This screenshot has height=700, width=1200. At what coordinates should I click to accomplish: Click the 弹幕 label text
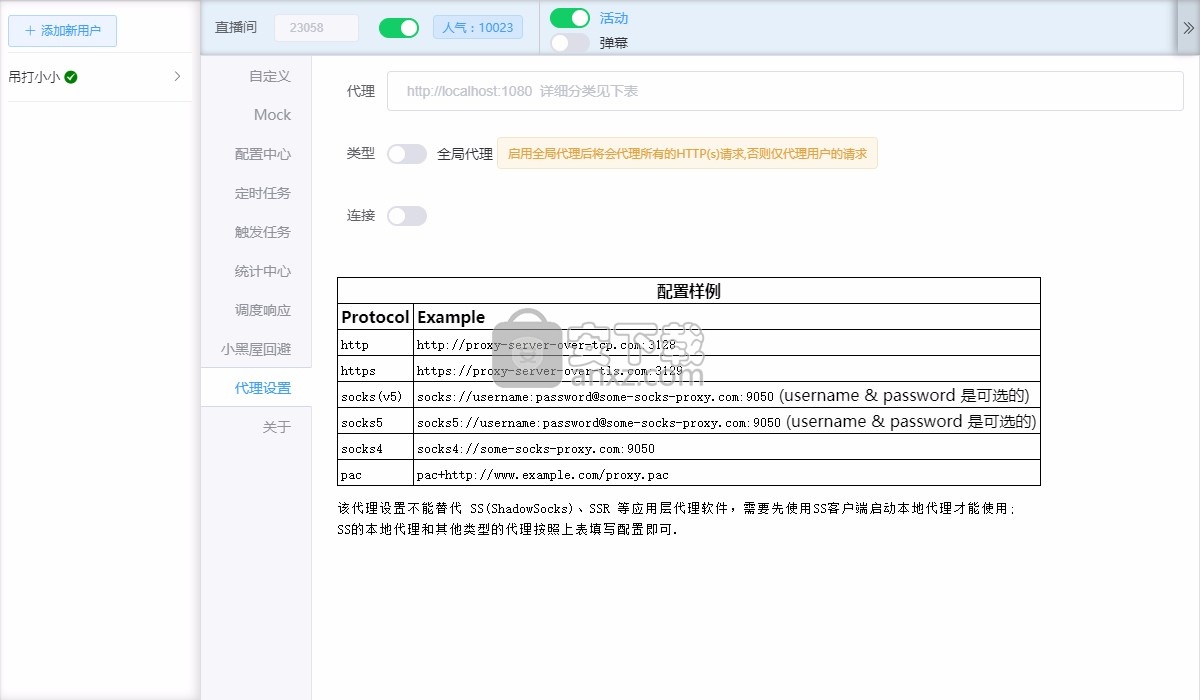point(614,43)
